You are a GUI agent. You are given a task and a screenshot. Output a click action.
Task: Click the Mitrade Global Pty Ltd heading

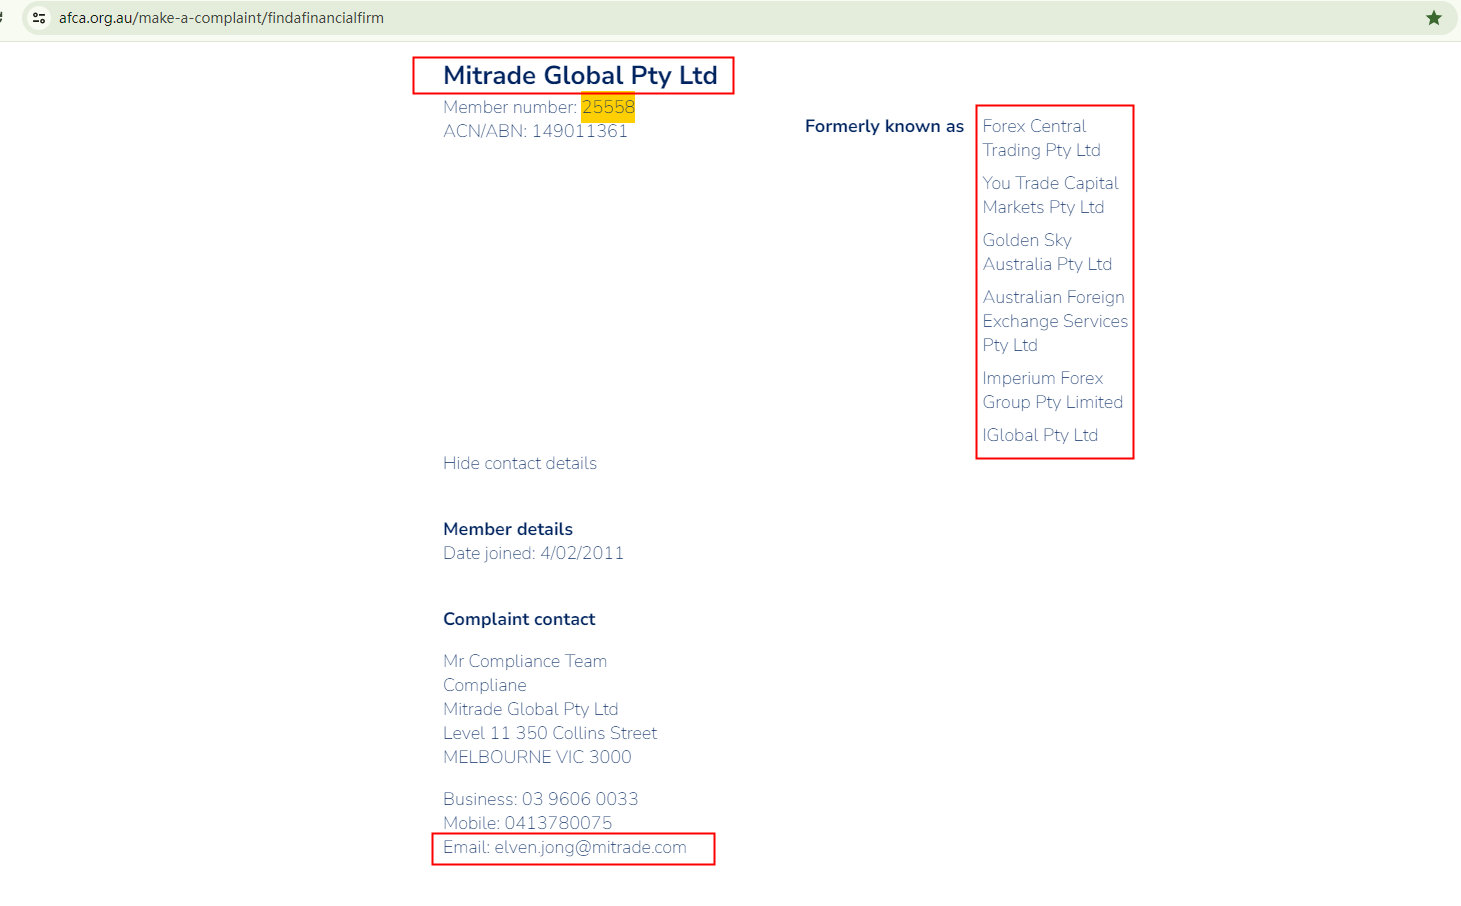point(580,75)
